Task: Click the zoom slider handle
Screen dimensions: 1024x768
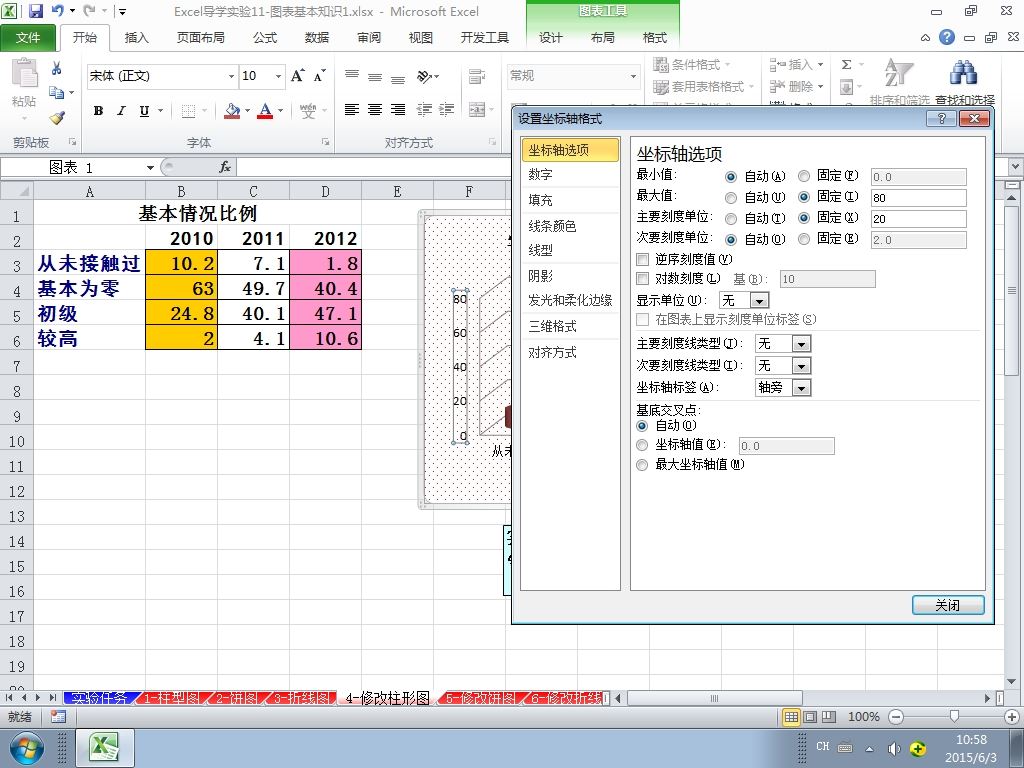Action: [954, 717]
